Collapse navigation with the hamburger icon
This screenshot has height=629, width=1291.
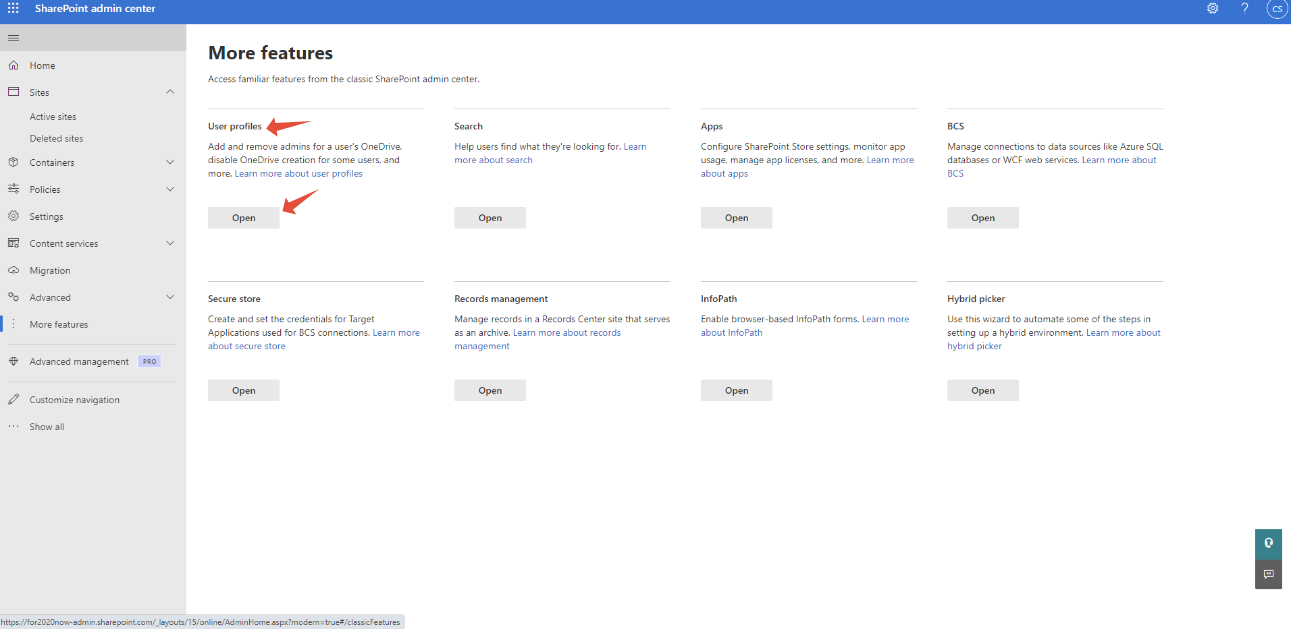tap(13, 37)
